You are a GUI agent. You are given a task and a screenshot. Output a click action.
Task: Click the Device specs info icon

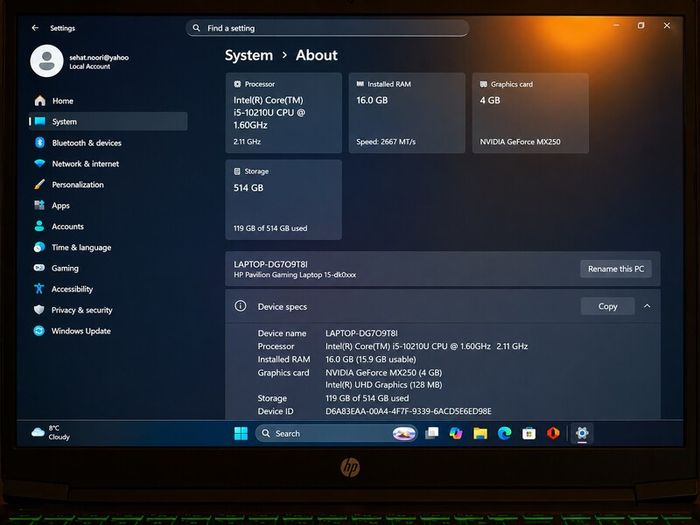tap(240, 306)
